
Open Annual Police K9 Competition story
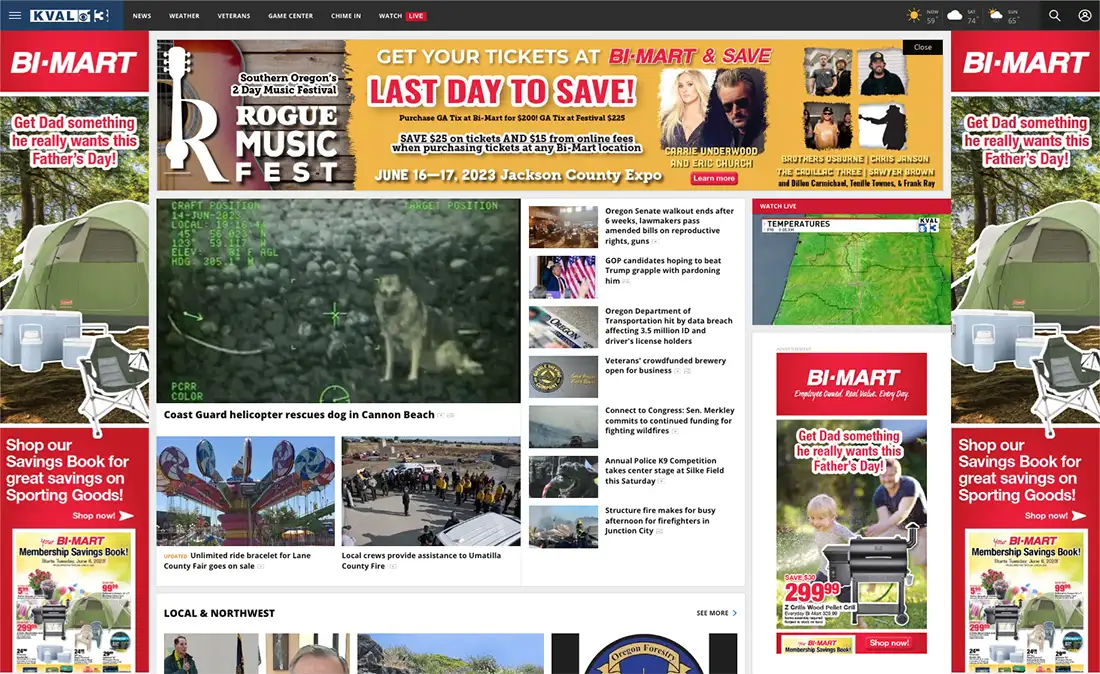coord(664,471)
